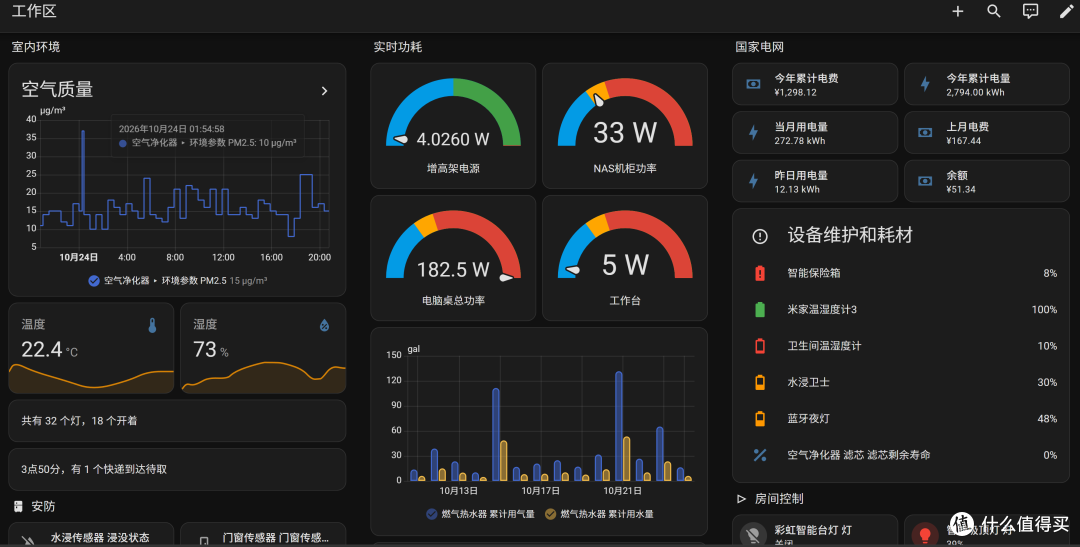Click the 滤芯剩余寿命 0% value
Screen dimensions: 1080x547
(x=1050, y=455)
